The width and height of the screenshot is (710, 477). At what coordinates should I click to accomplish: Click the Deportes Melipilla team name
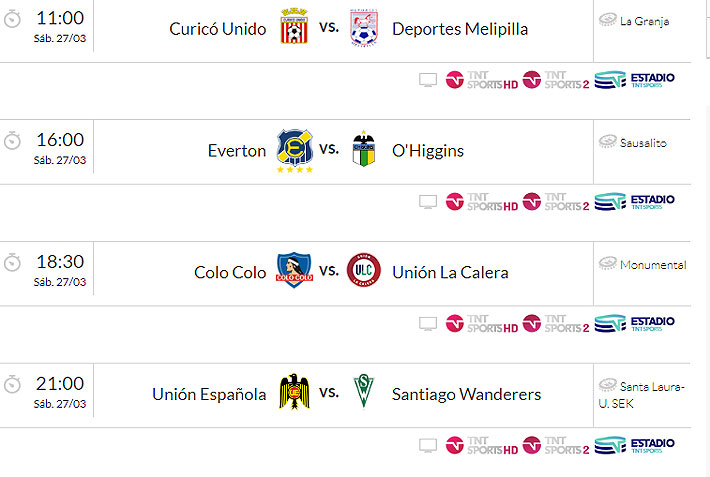(460, 29)
